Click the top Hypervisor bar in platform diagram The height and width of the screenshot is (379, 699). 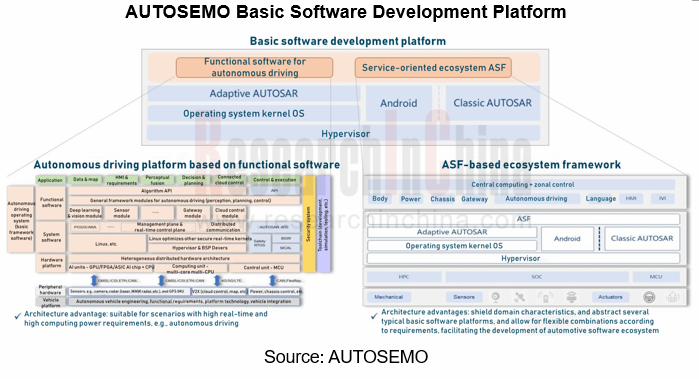(x=344, y=133)
